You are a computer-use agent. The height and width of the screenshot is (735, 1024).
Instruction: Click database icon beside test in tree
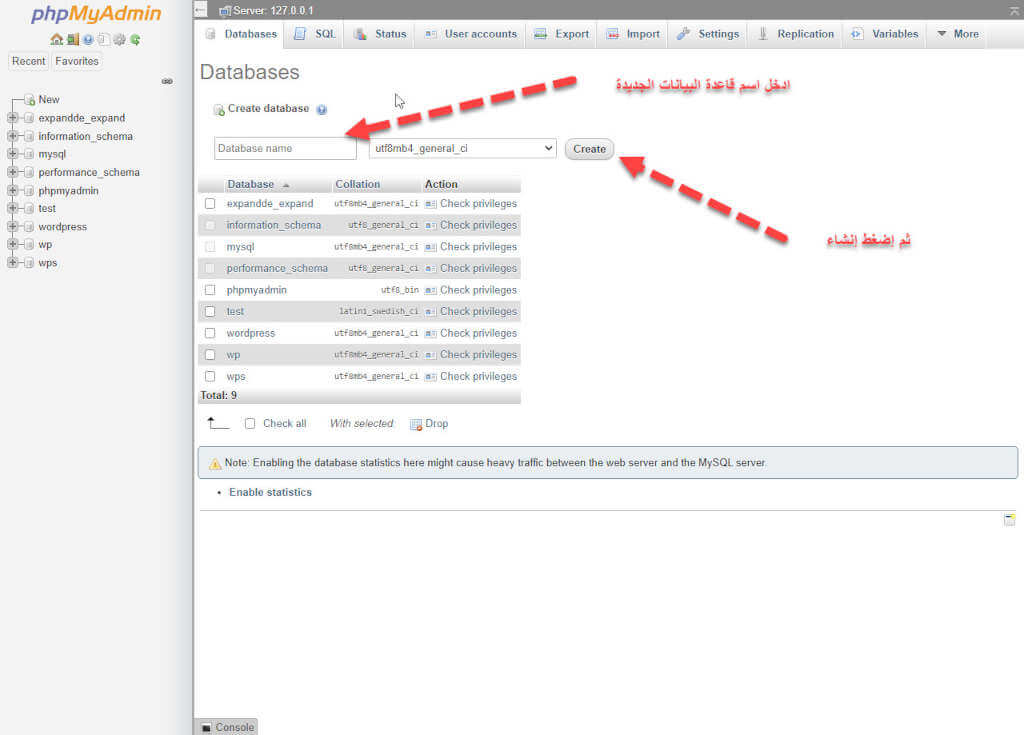[x=29, y=208]
